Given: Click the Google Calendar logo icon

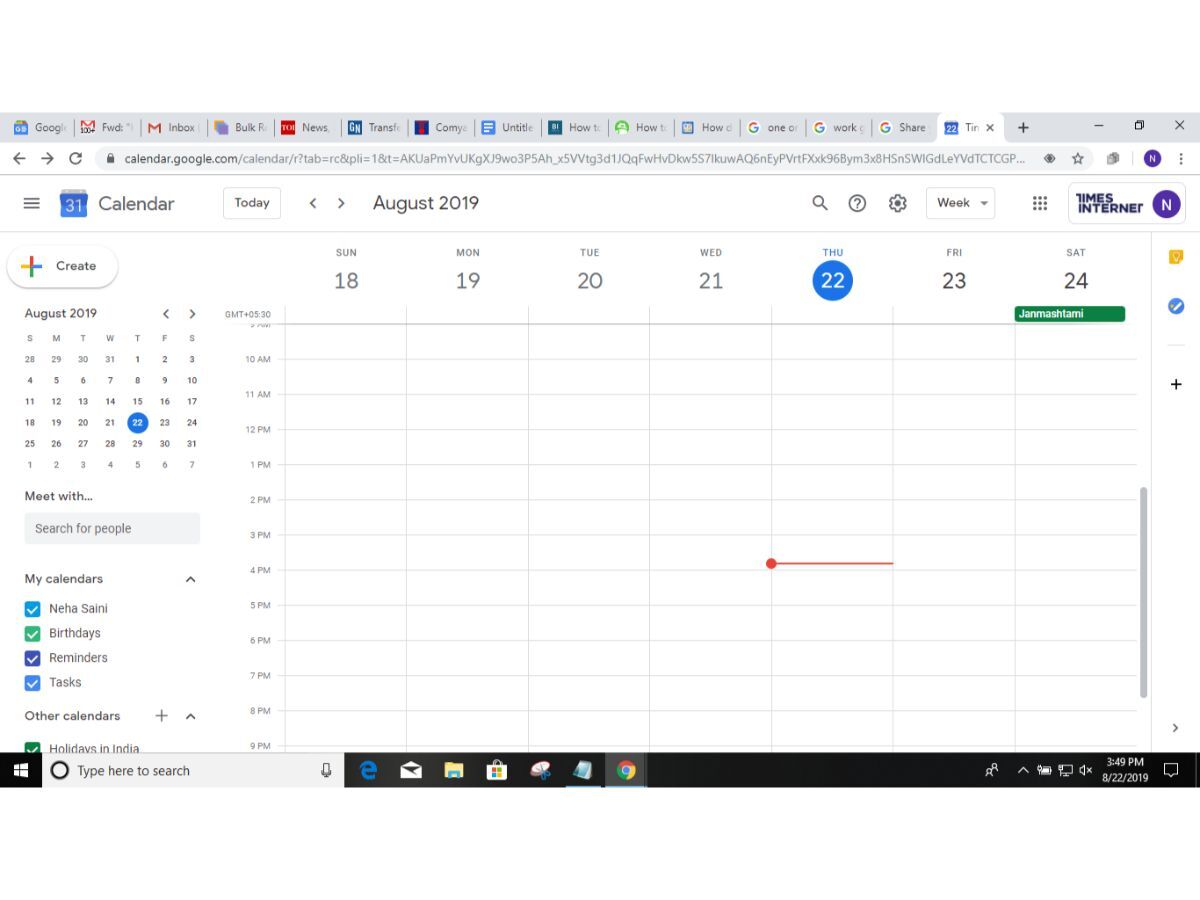Looking at the screenshot, I should pyautogui.click(x=74, y=203).
